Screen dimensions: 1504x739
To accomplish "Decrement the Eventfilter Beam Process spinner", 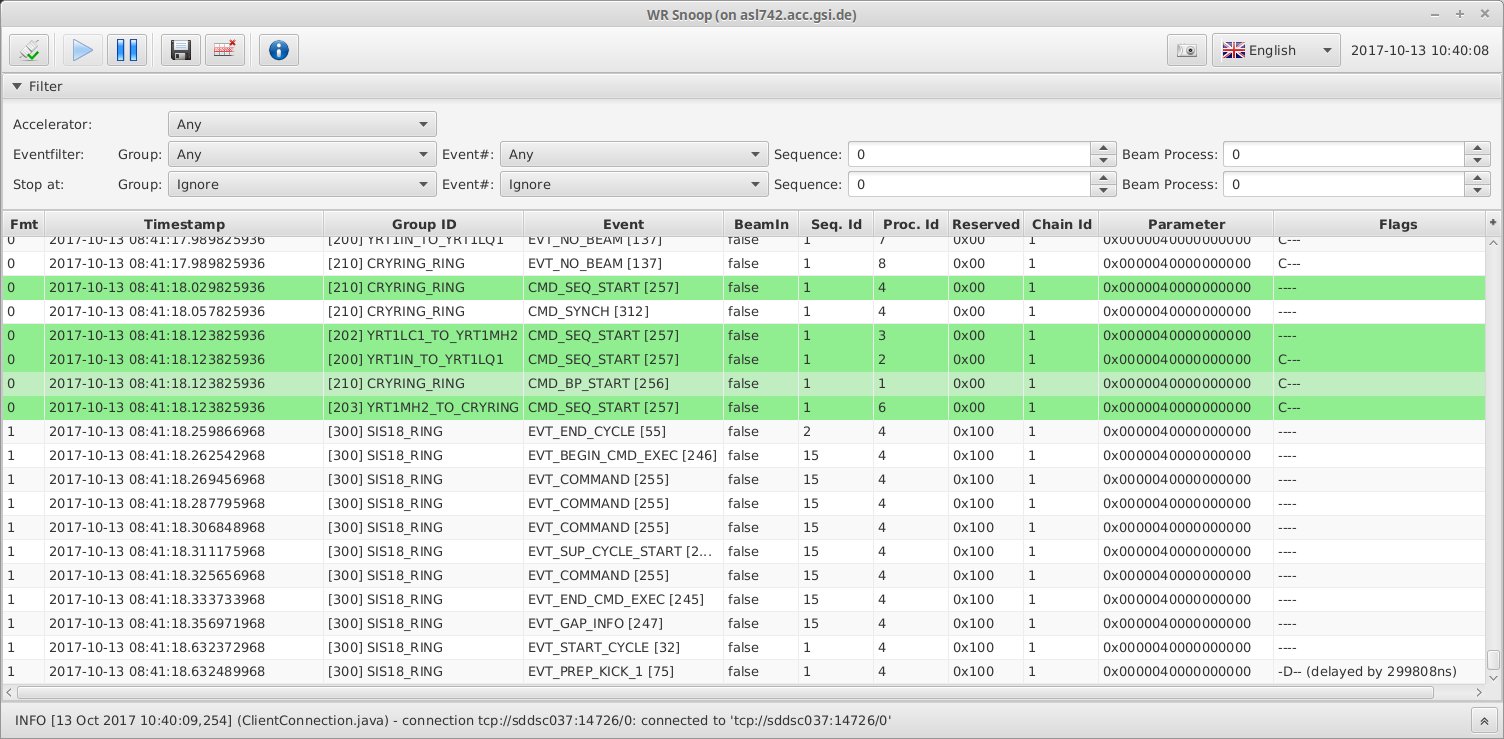I will coord(1478,162).
